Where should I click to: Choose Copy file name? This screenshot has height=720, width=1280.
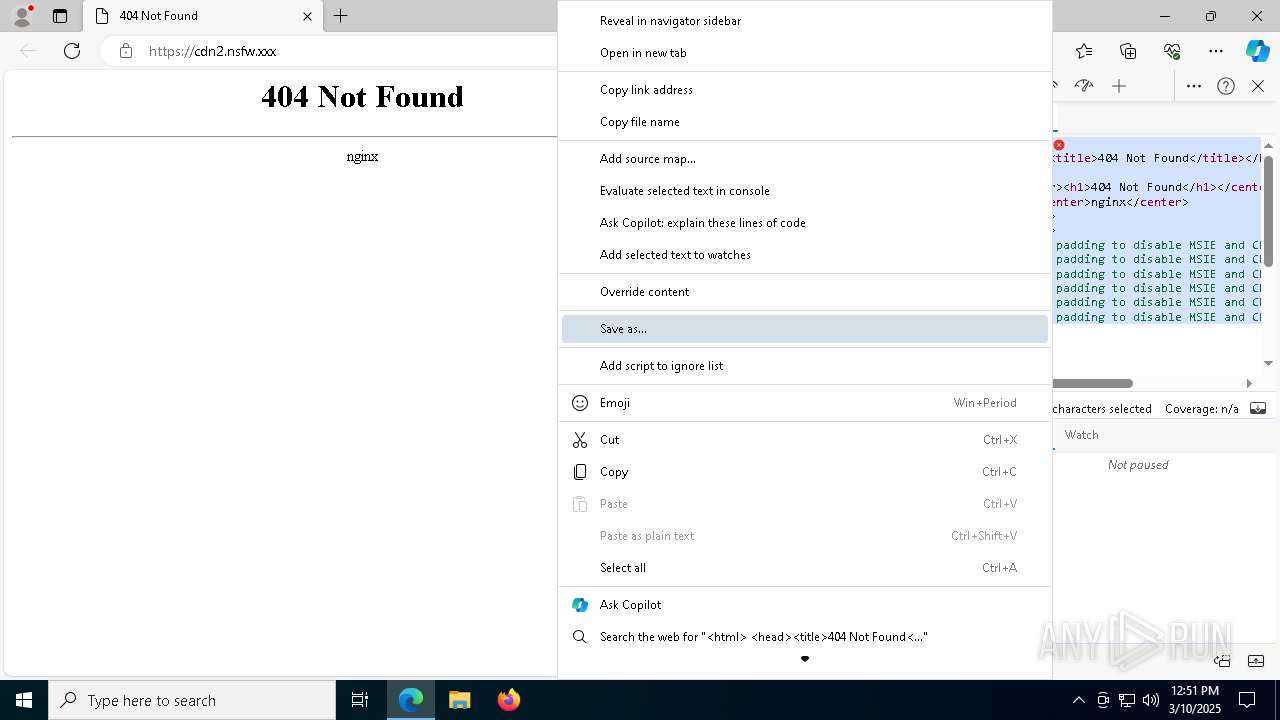point(805,121)
